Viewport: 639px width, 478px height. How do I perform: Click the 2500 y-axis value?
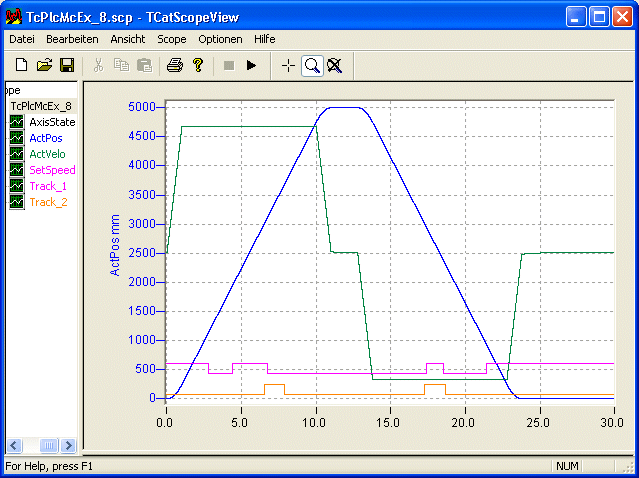click(142, 253)
